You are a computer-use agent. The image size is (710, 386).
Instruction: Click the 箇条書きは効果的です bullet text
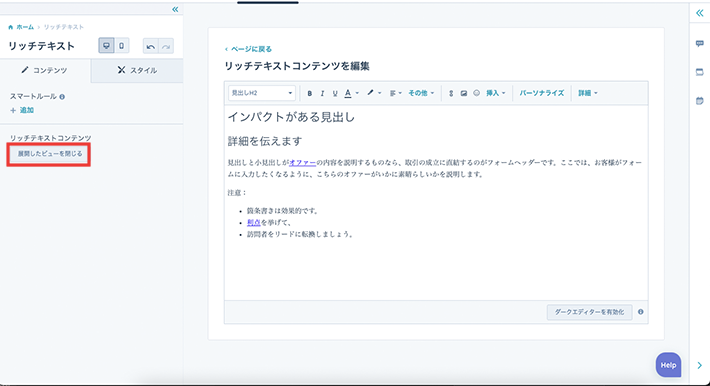point(283,211)
